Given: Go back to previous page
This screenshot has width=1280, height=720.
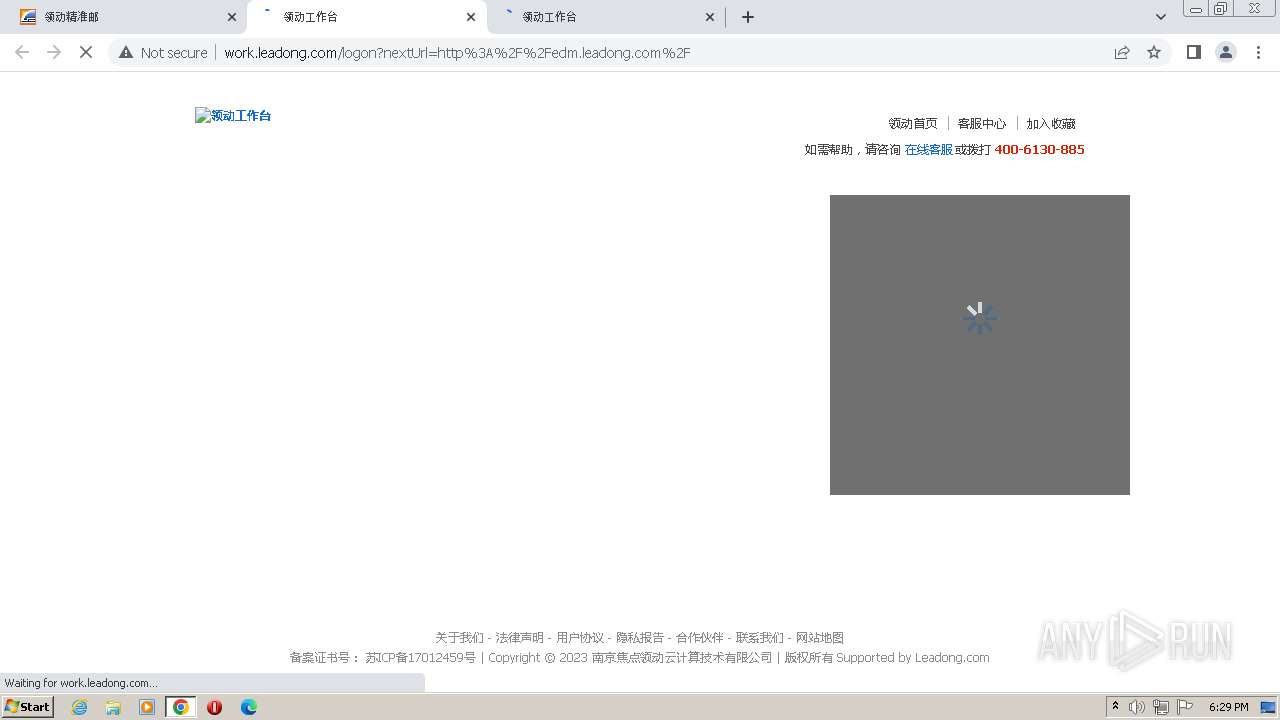Looking at the screenshot, I should pos(22,52).
